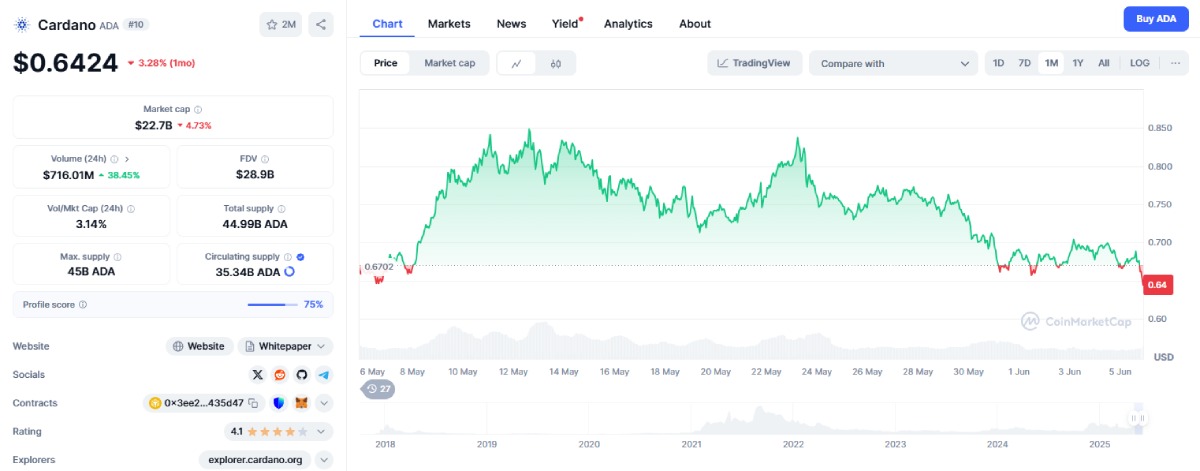Open explorer.cardano.org link
This screenshot has width=1200, height=471.
pos(254,460)
